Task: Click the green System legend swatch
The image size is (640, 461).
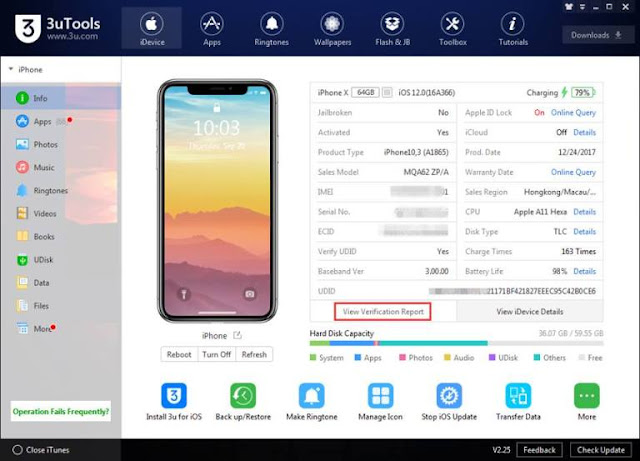Action: 313,358
